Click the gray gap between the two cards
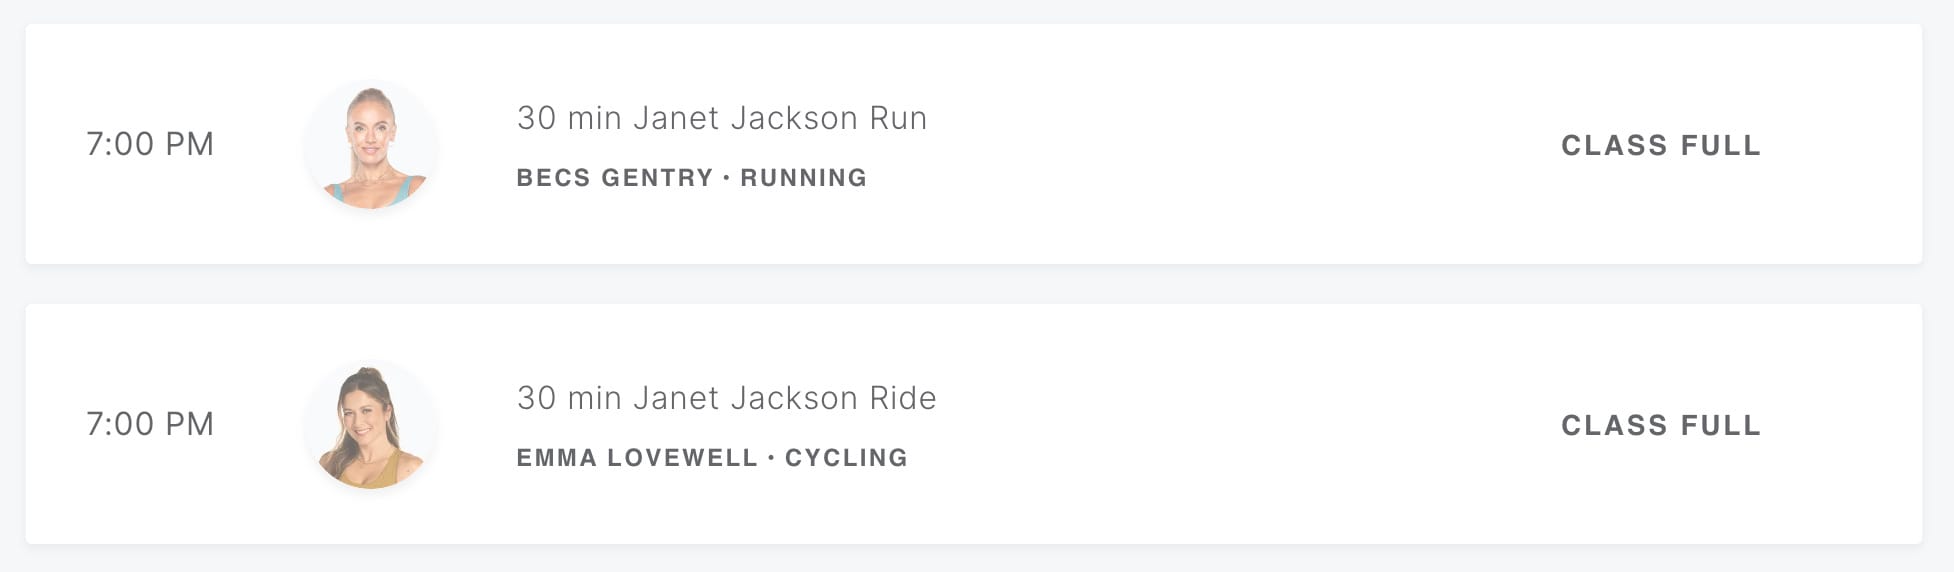The height and width of the screenshot is (572, 1954). (x=974, y=284)
